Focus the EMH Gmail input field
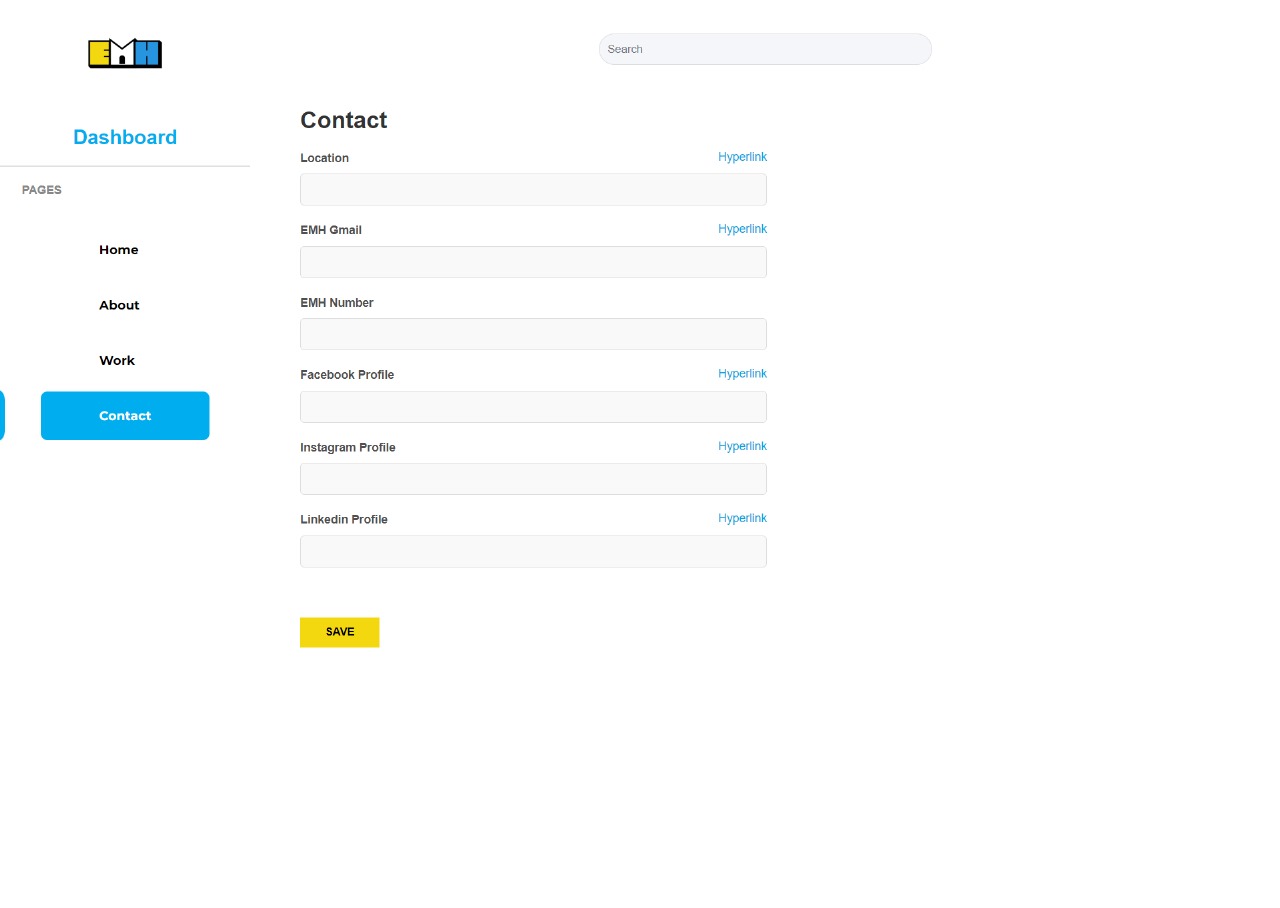Image resolution: width=1280 pixels, height=908 pixels. (x=533, y=262)
